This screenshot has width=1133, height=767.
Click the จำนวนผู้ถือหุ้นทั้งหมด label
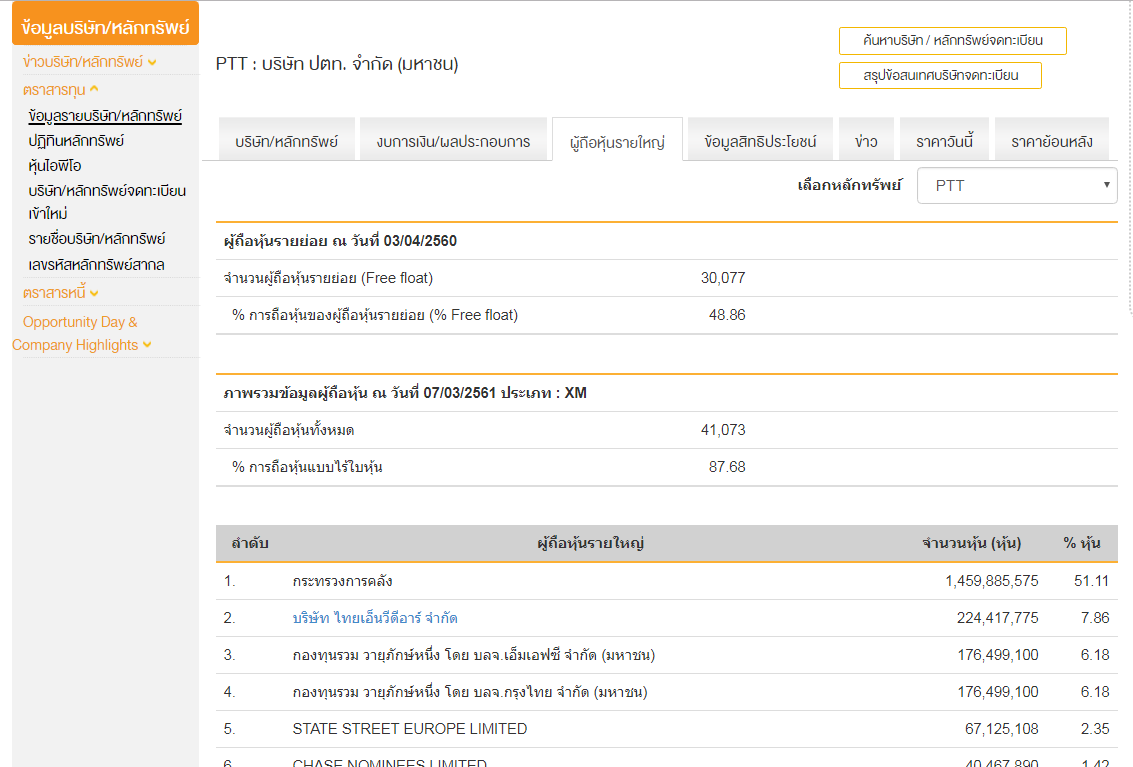click(289, 430)
